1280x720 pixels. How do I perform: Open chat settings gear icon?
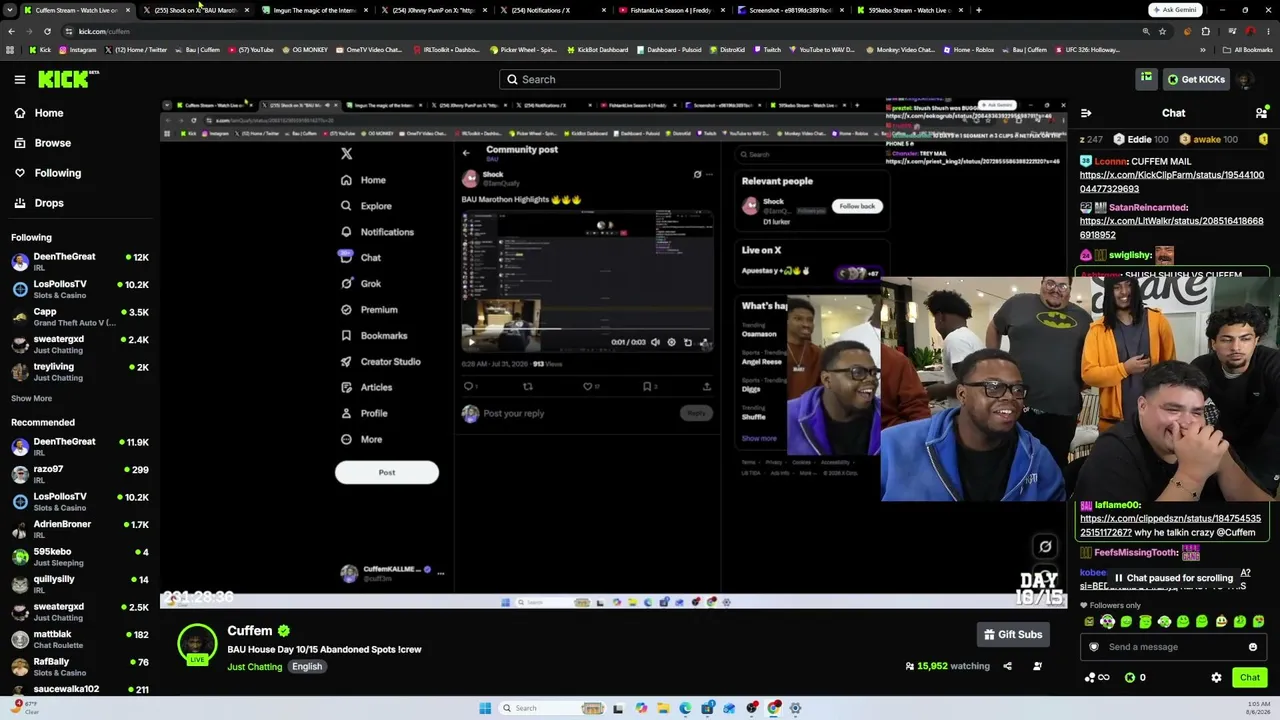[x=1216, y=678]
